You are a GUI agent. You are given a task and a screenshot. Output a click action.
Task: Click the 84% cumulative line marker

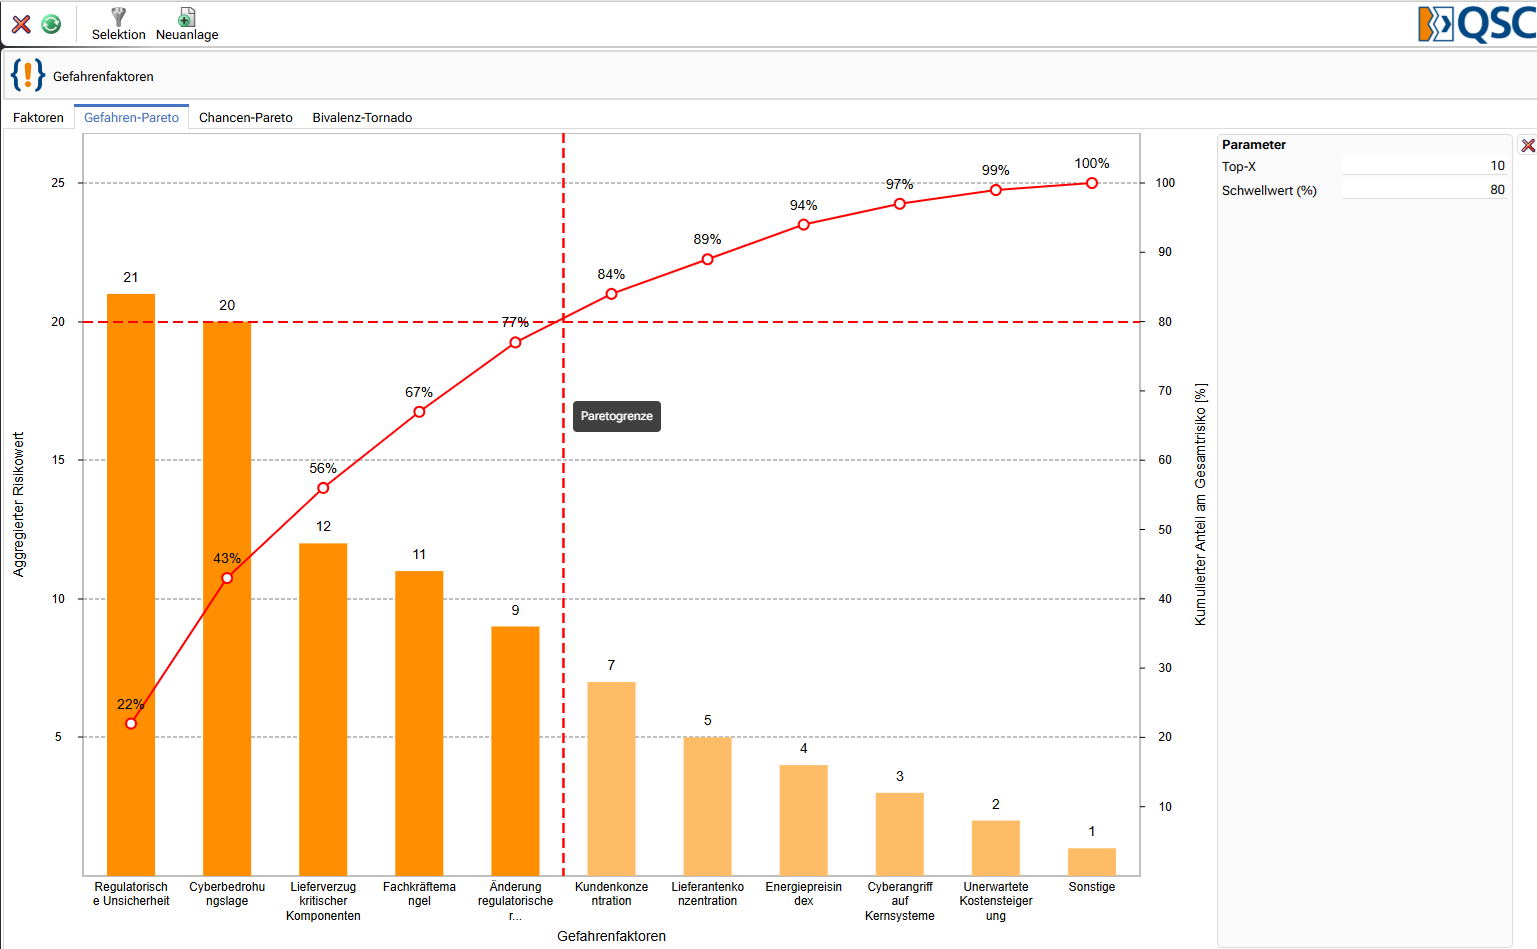click(611, 294)
